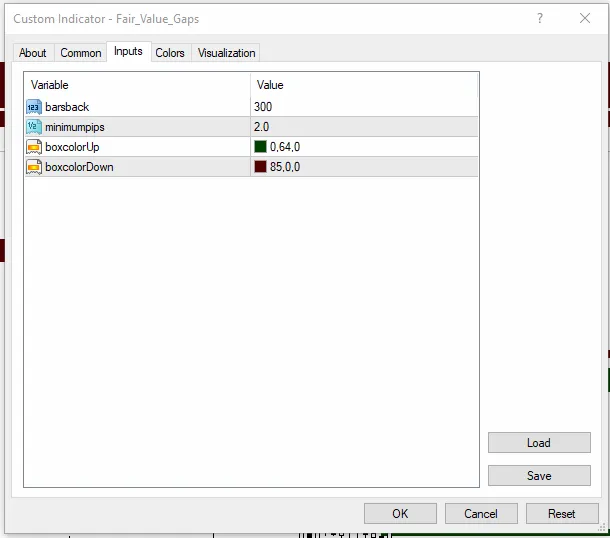Click the Reset button
The height and width of the screenshot is (538, 610).
point(562,513)
